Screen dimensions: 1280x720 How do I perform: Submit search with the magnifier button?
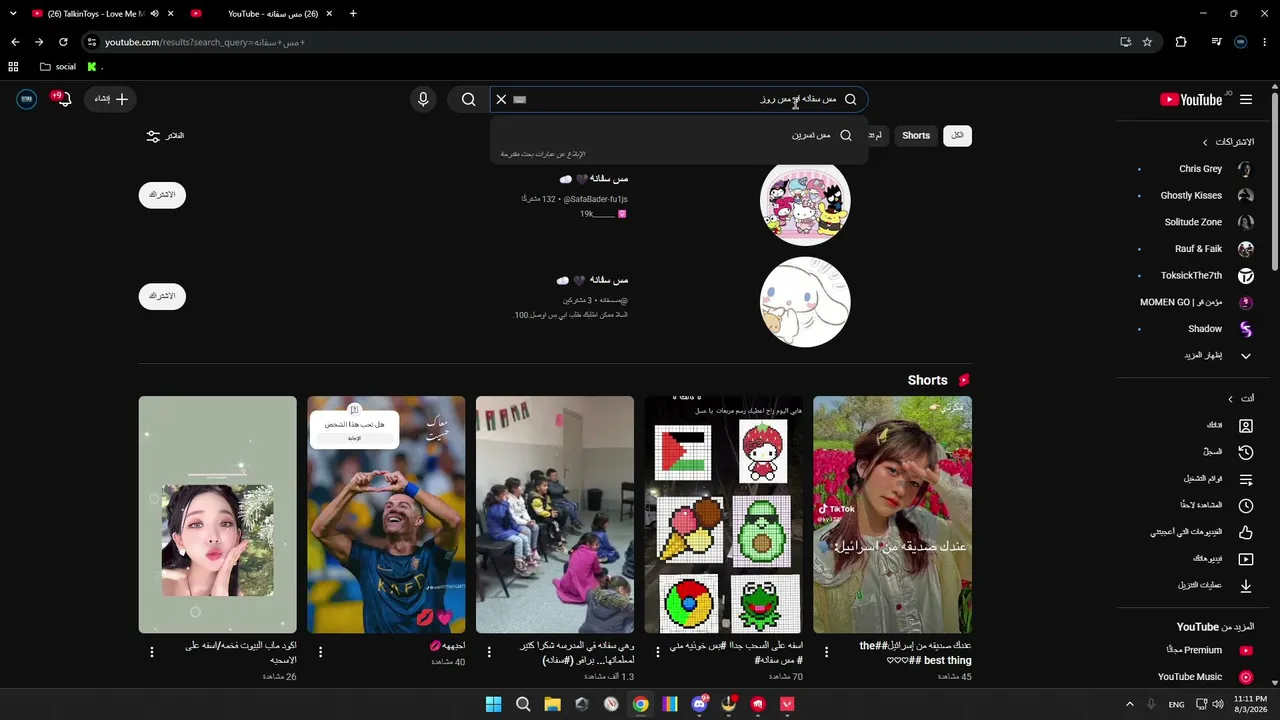pyautogui.click(x=468, y=99)
